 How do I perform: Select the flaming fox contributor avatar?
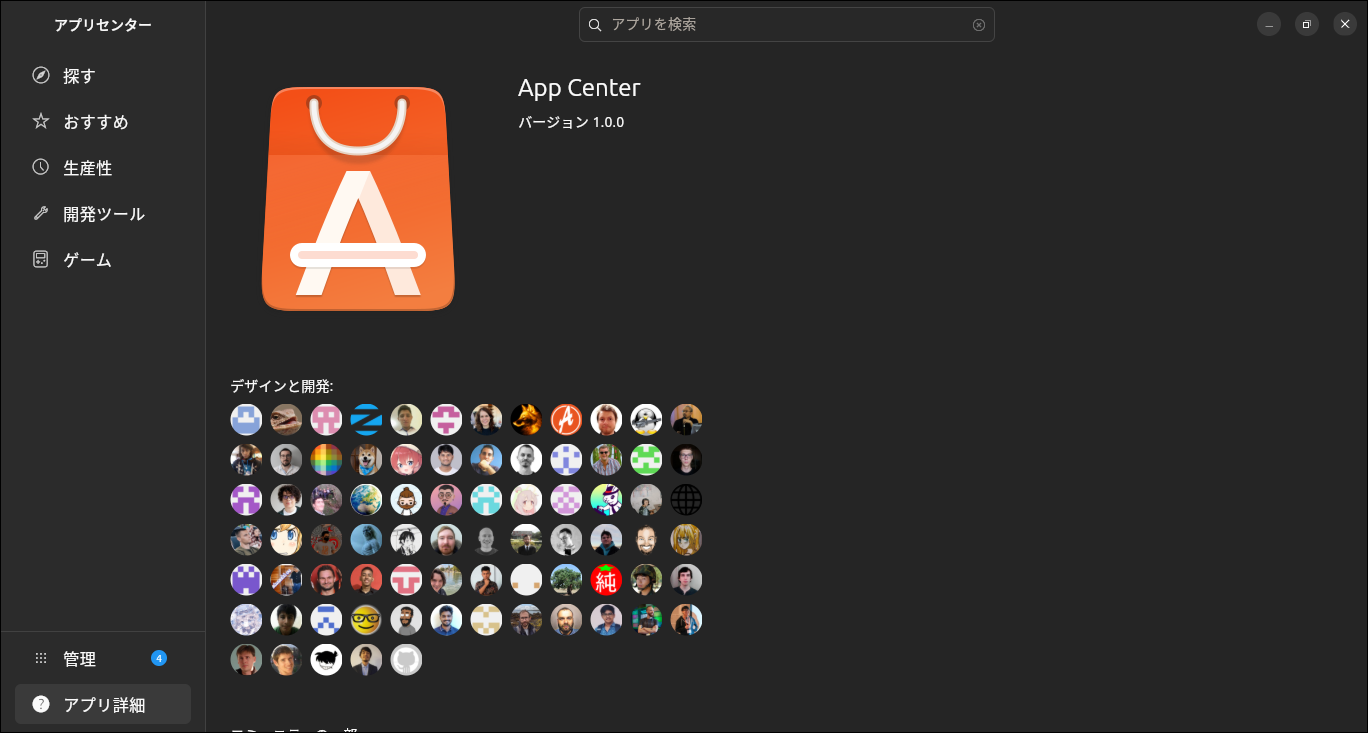pyautogui.click(x=526, y=420)
